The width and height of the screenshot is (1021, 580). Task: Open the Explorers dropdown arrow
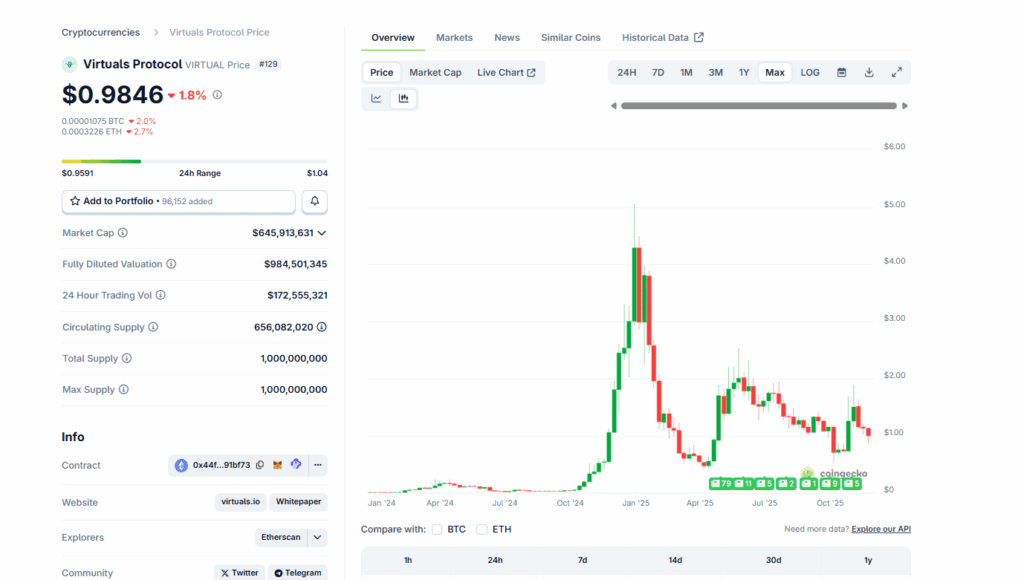point(317,537)
